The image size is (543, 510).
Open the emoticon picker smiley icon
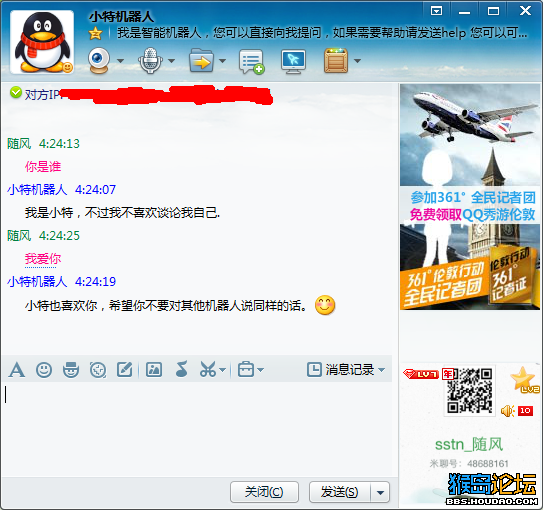(x=44, y=370)
